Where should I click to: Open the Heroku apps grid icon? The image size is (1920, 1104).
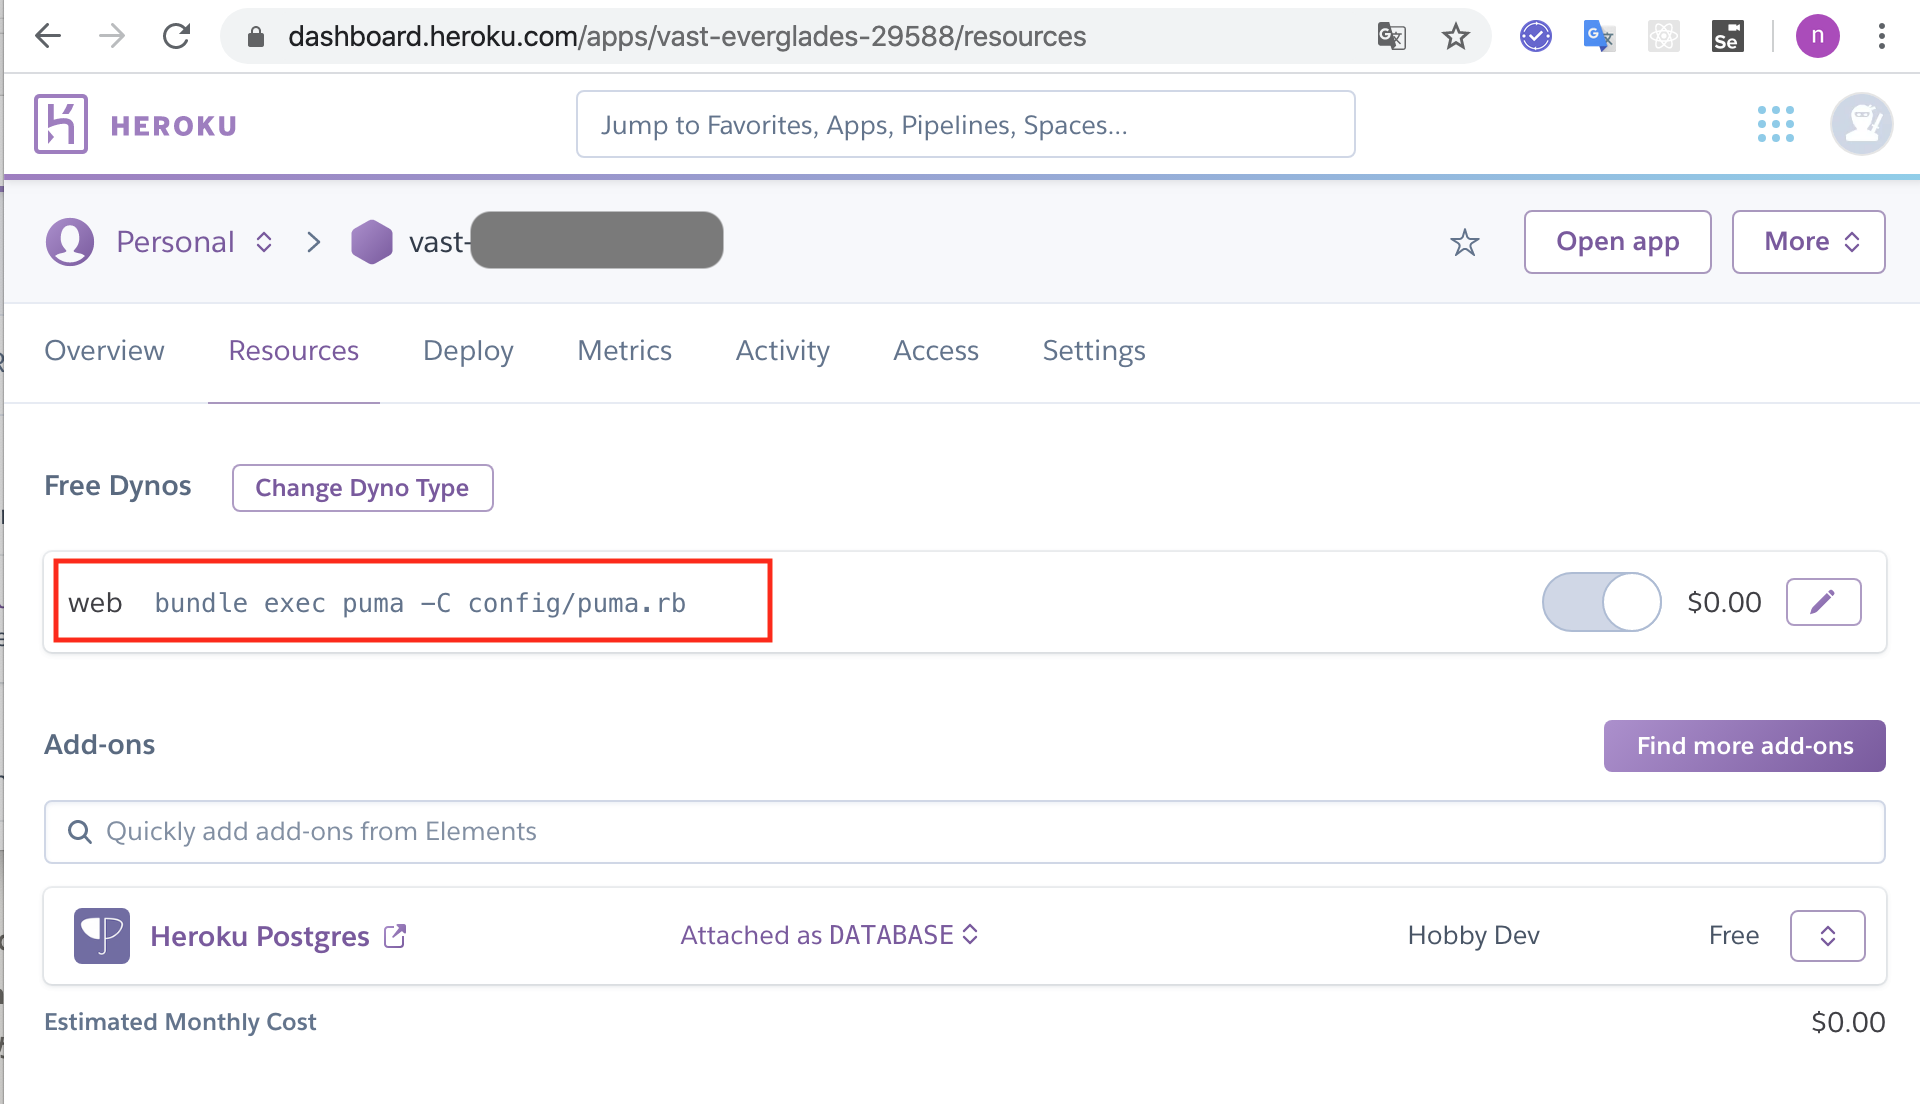point(1775,124)
